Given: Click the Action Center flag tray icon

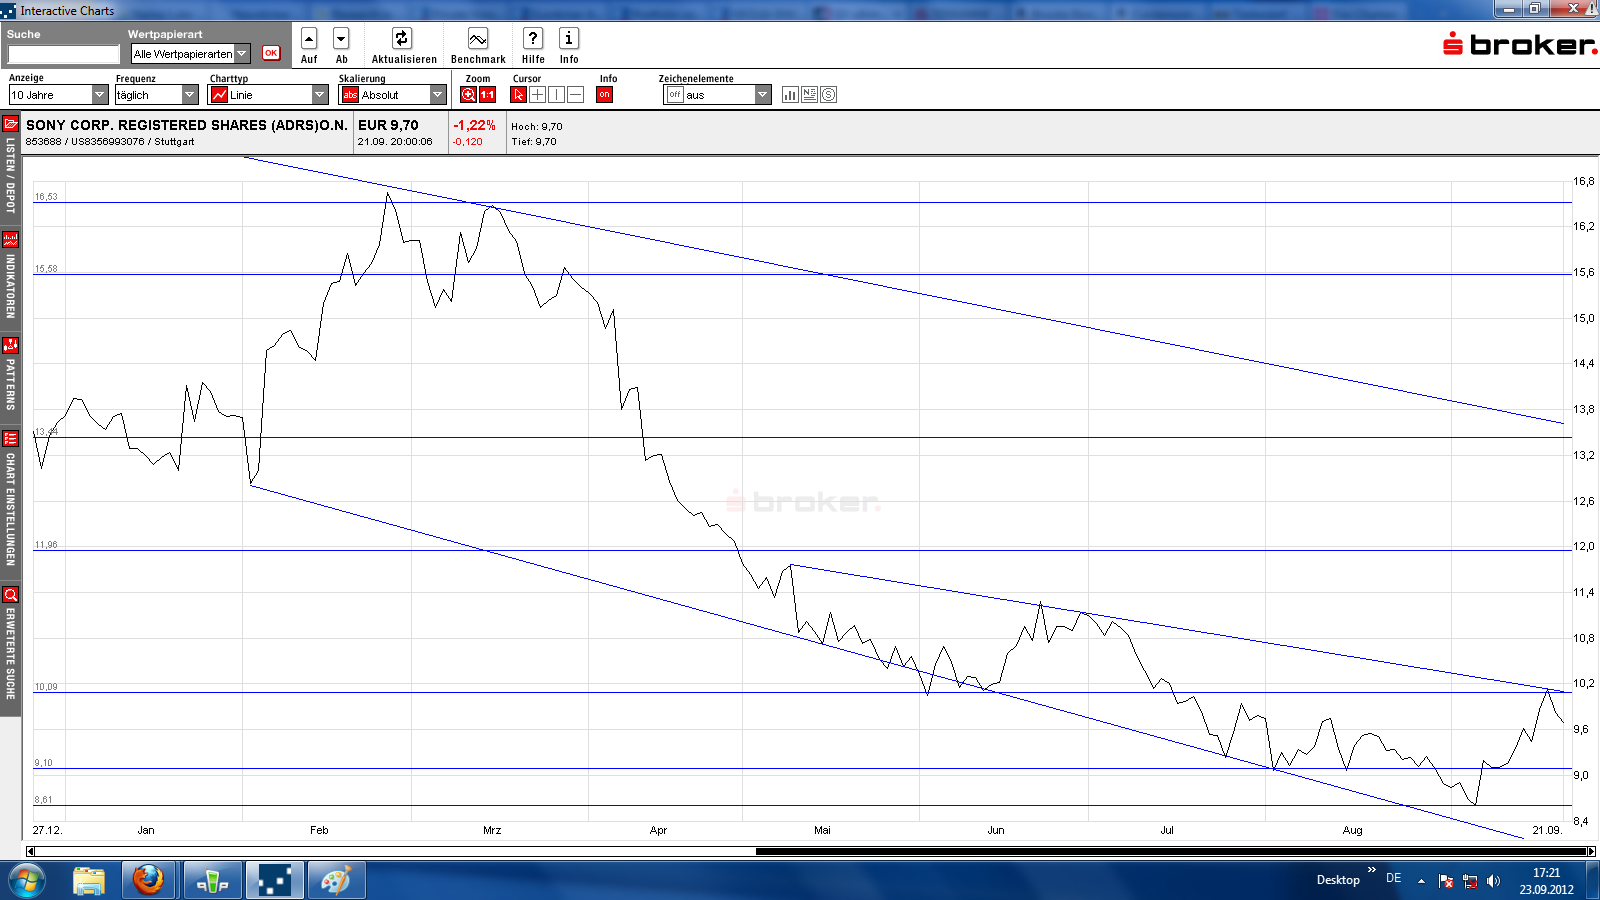Looking at the screenshot, I should click(x=1446, y=881).
